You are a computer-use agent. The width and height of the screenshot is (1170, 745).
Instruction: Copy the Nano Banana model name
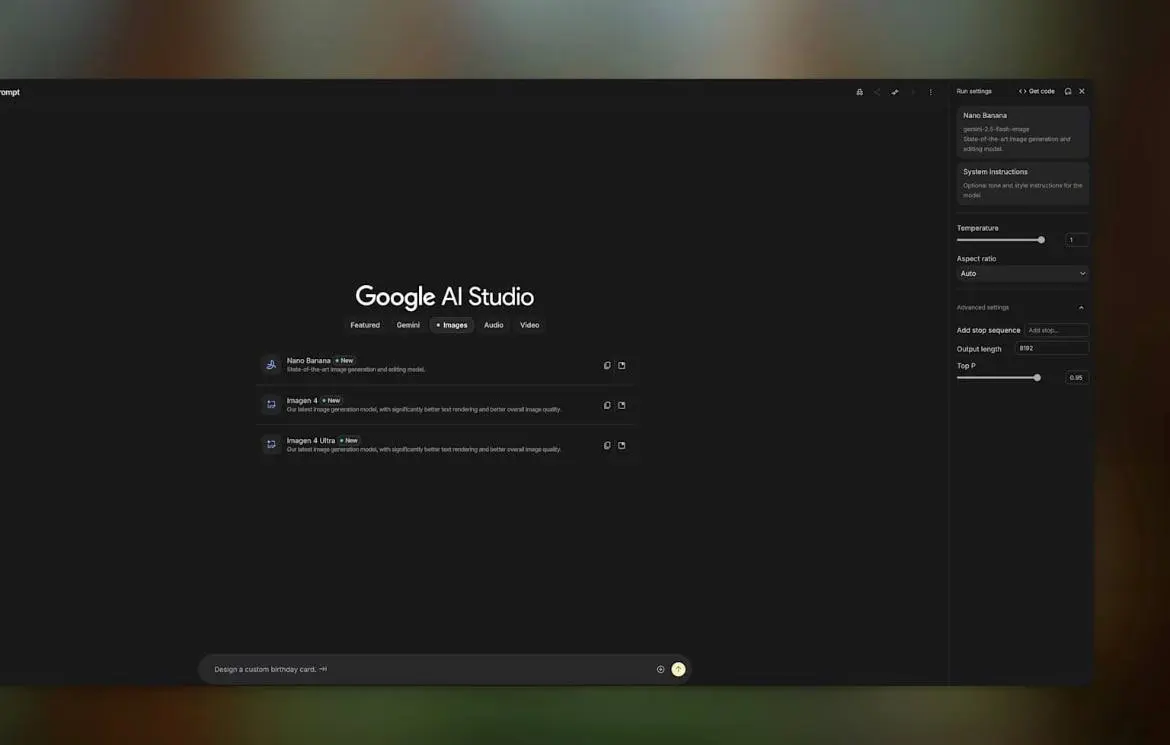tap(607, 366)
